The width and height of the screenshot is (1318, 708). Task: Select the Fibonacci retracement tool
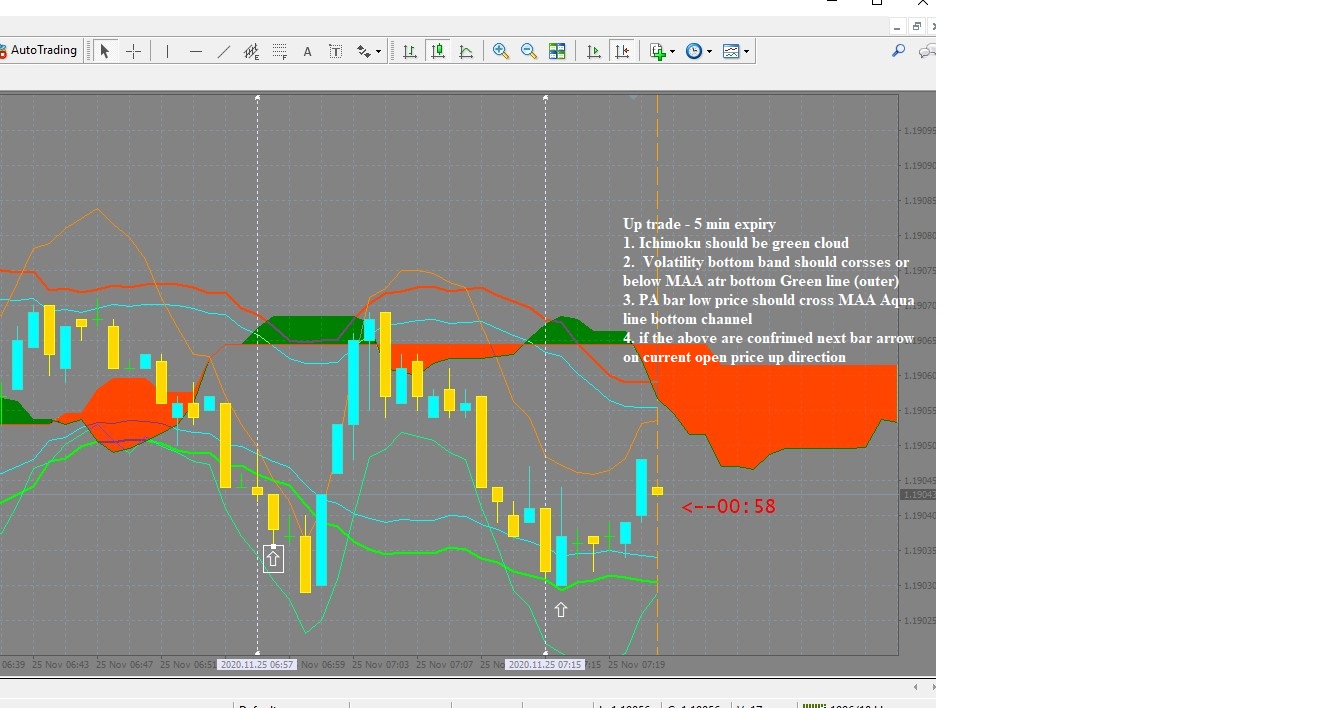pos(280,51)
